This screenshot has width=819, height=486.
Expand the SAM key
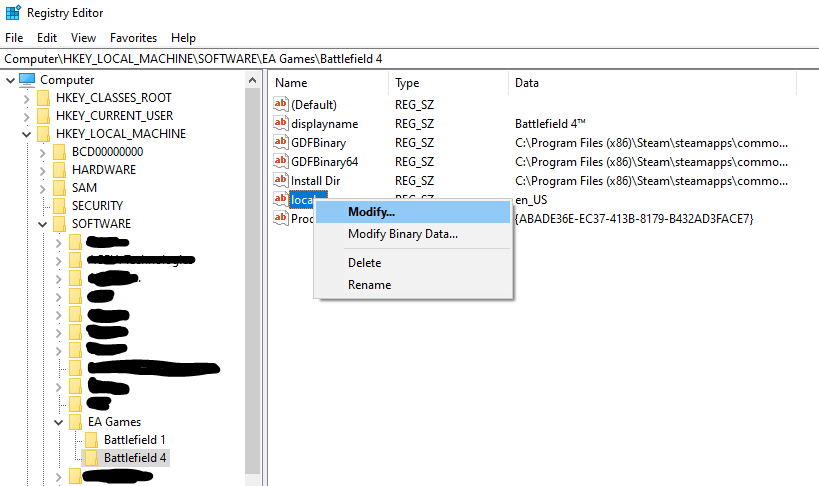[43, 188]
